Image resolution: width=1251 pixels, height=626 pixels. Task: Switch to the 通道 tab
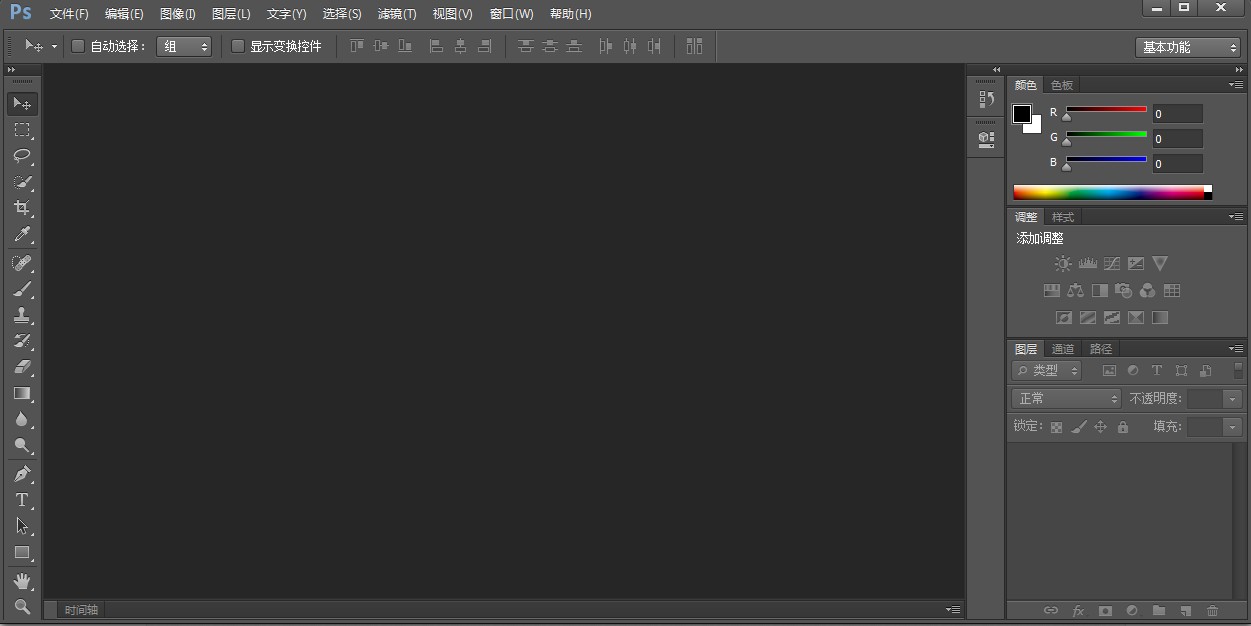1063,349
